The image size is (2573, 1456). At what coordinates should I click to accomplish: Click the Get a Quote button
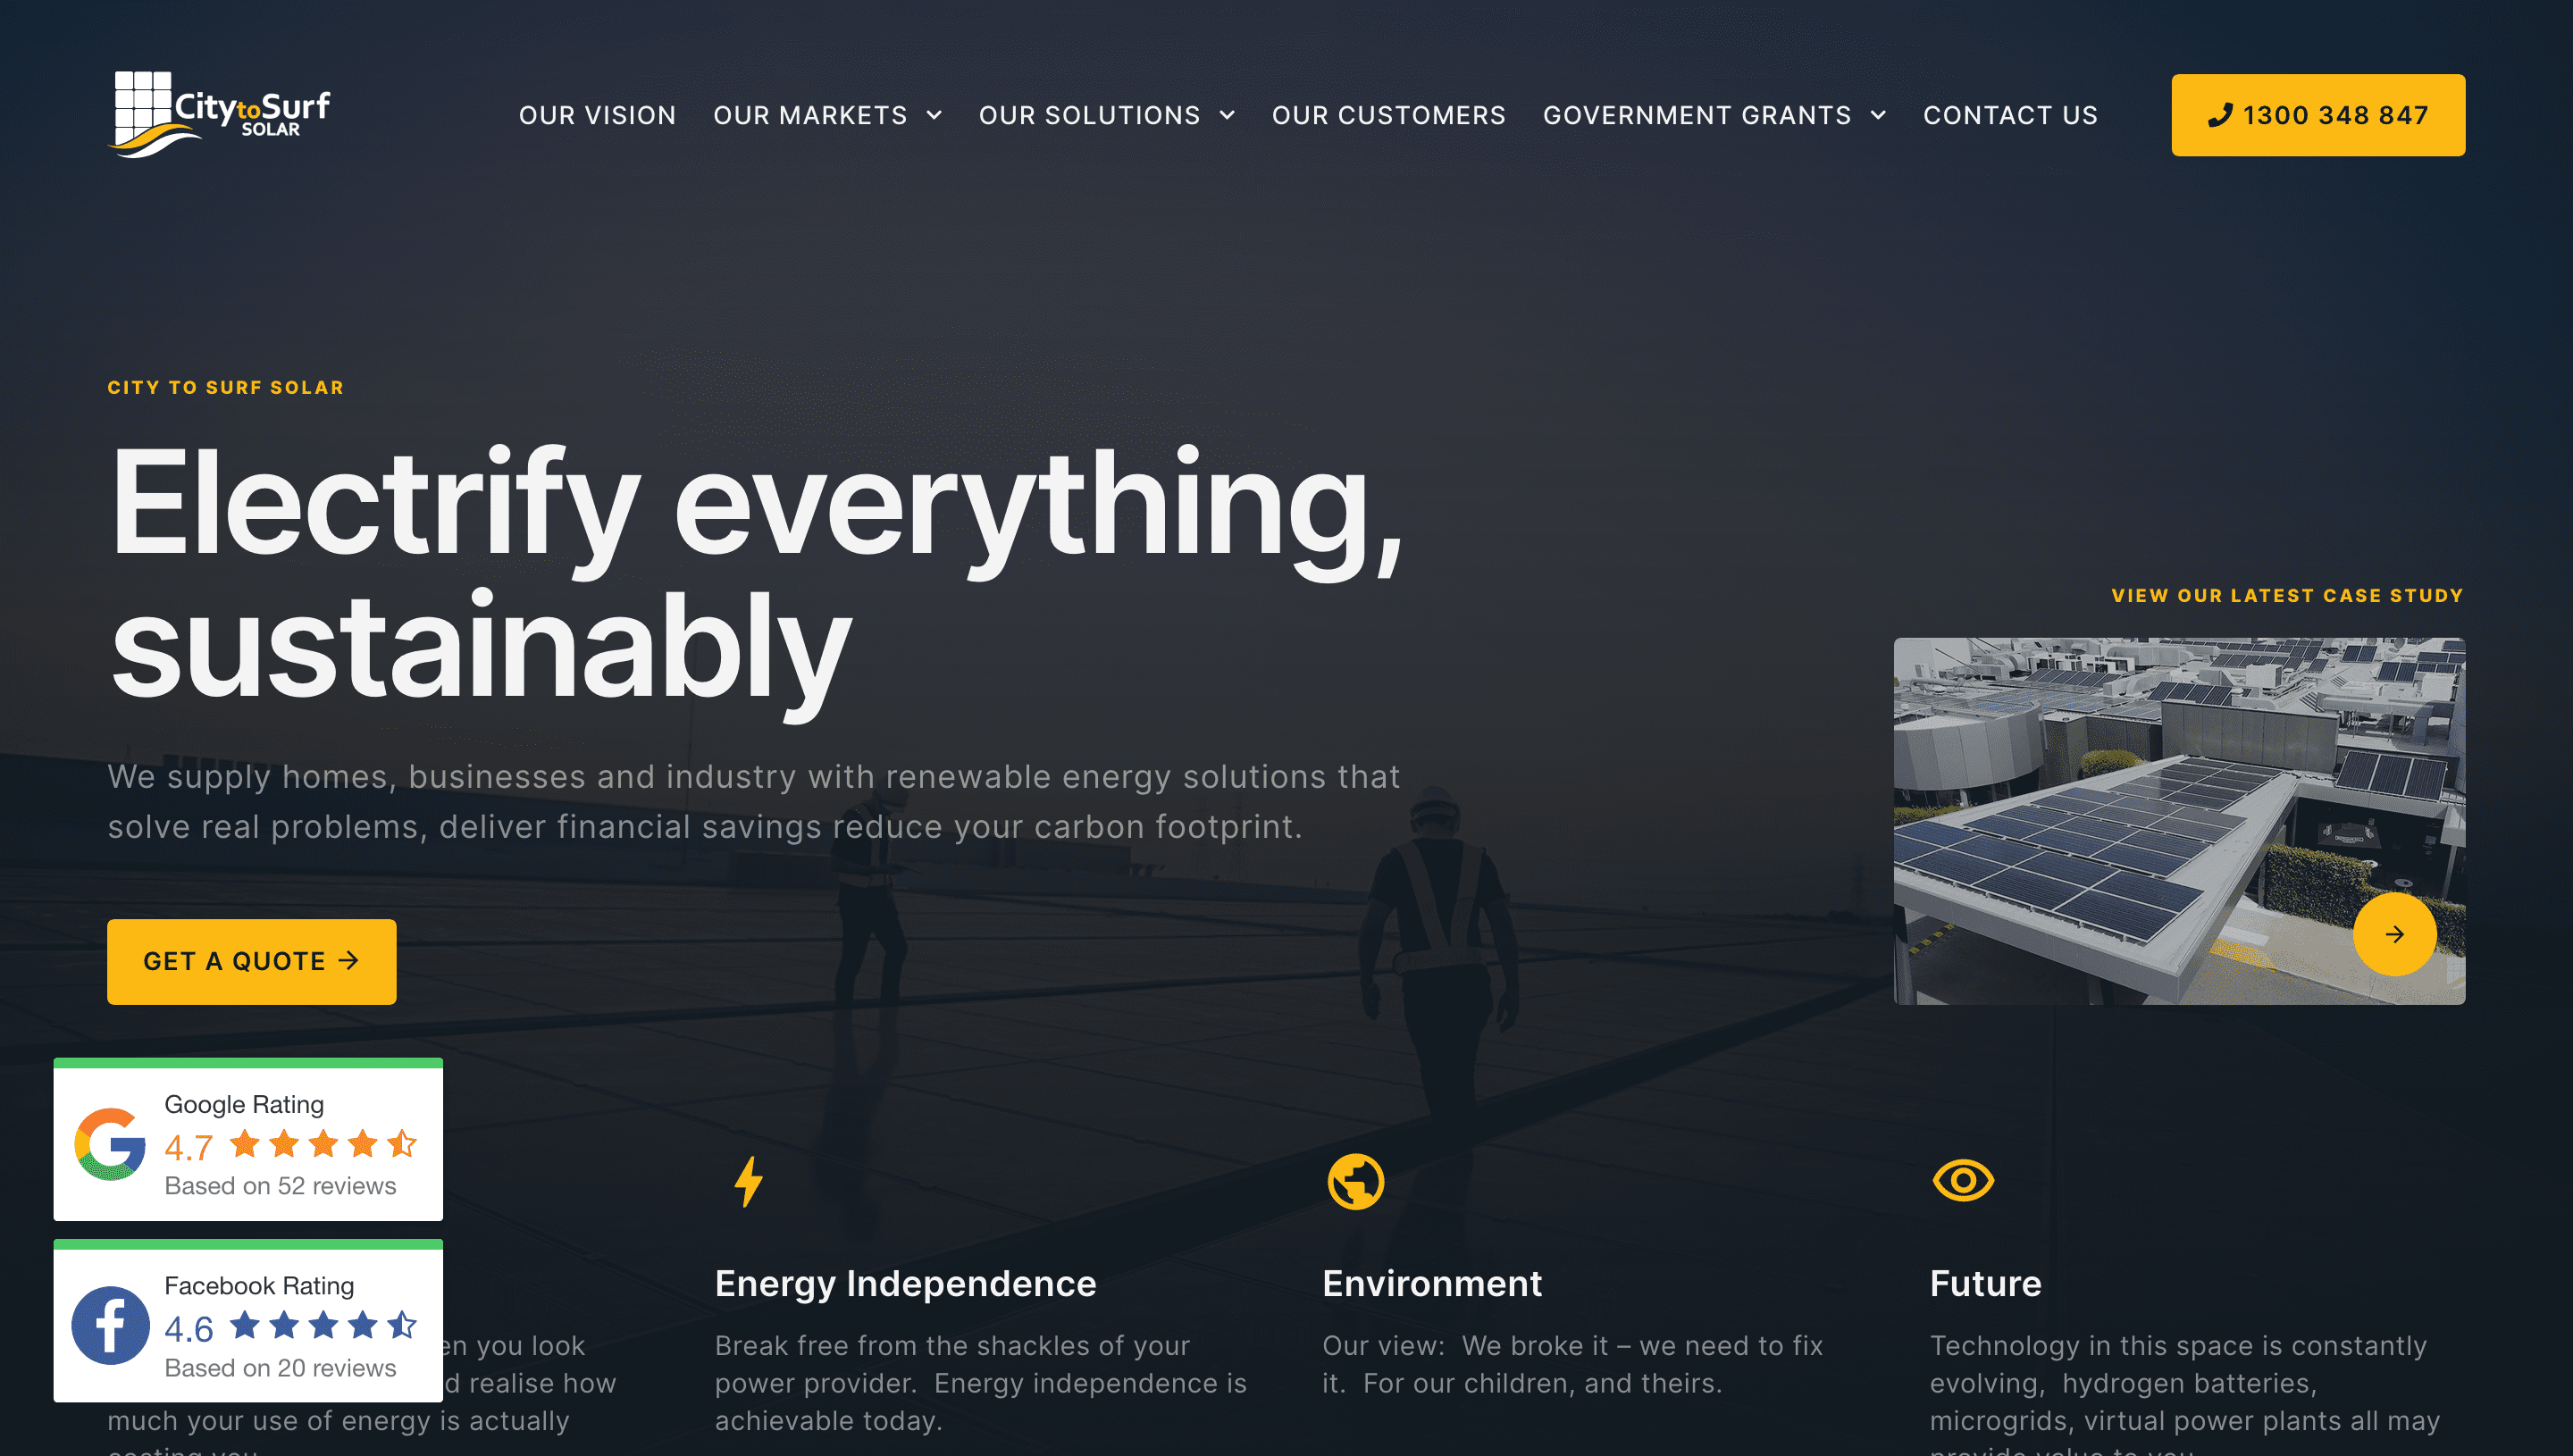coord(251,961)
